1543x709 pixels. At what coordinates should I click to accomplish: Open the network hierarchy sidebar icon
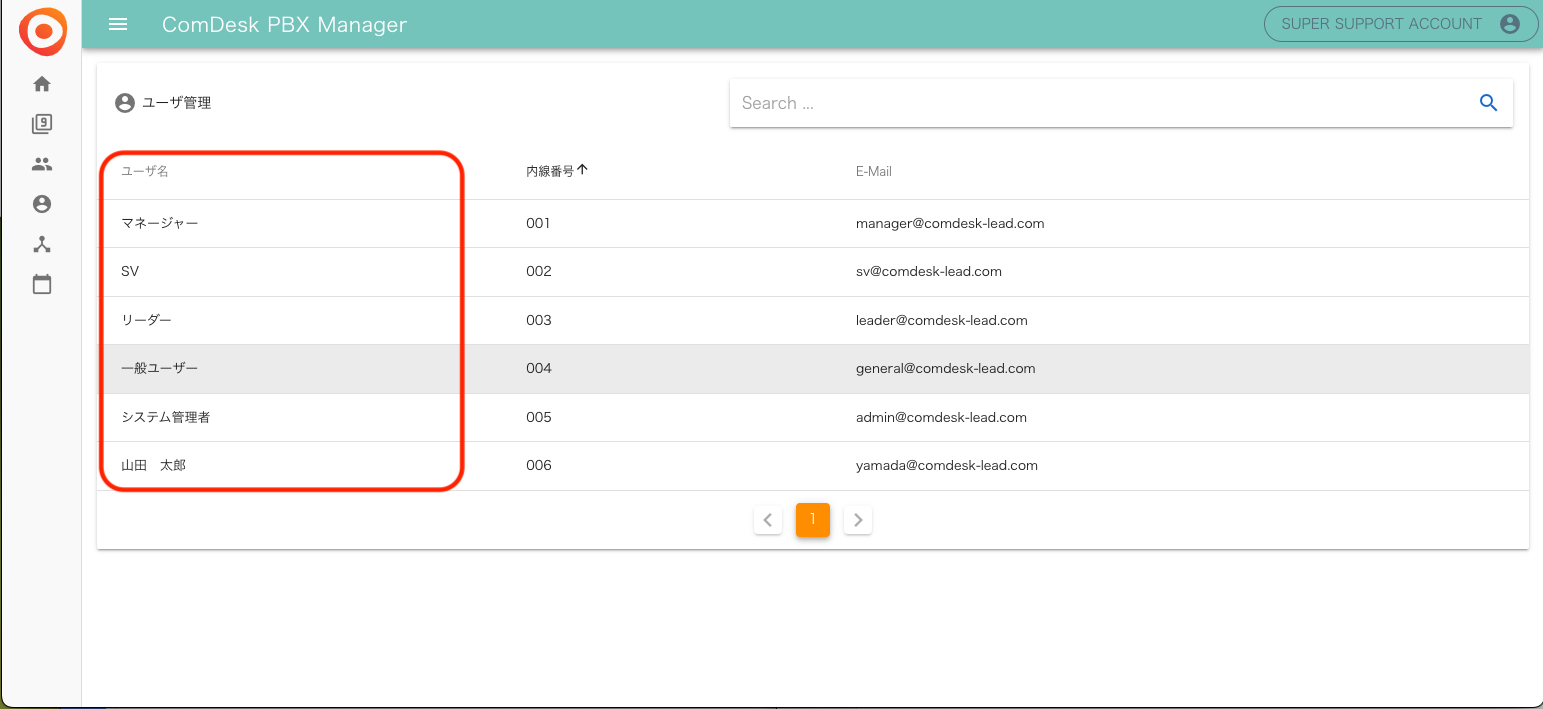point(42,245)
